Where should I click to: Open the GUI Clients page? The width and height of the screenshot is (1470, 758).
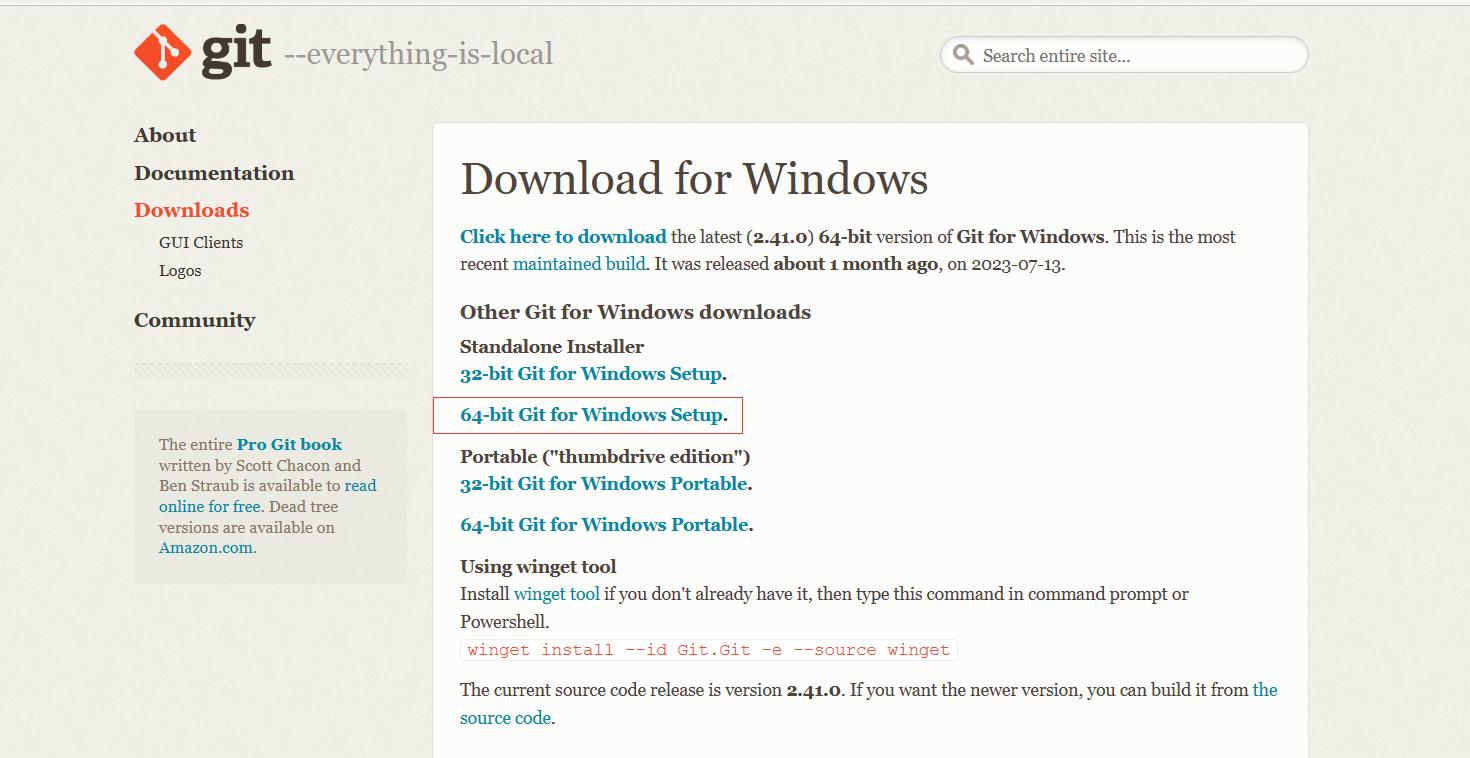pyautogui.click(x=201, y=242)
